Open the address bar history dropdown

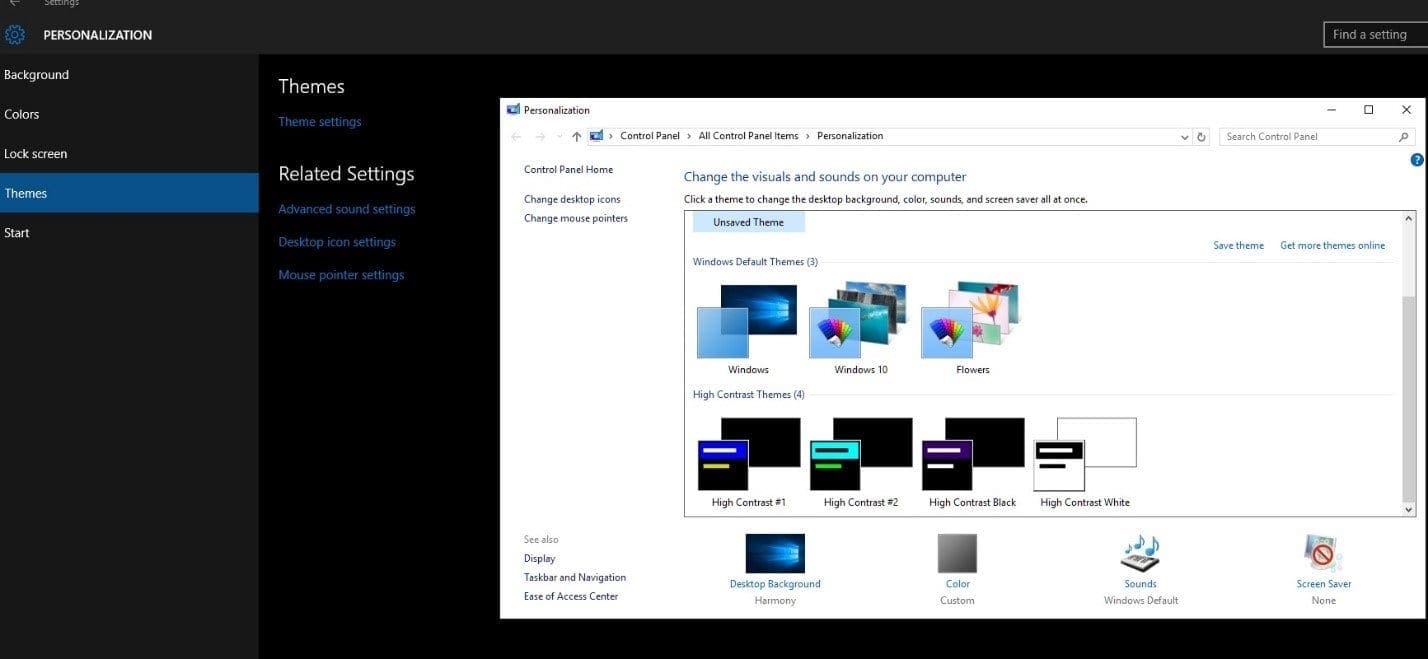pyautogui.click(x=1185, y=137)
